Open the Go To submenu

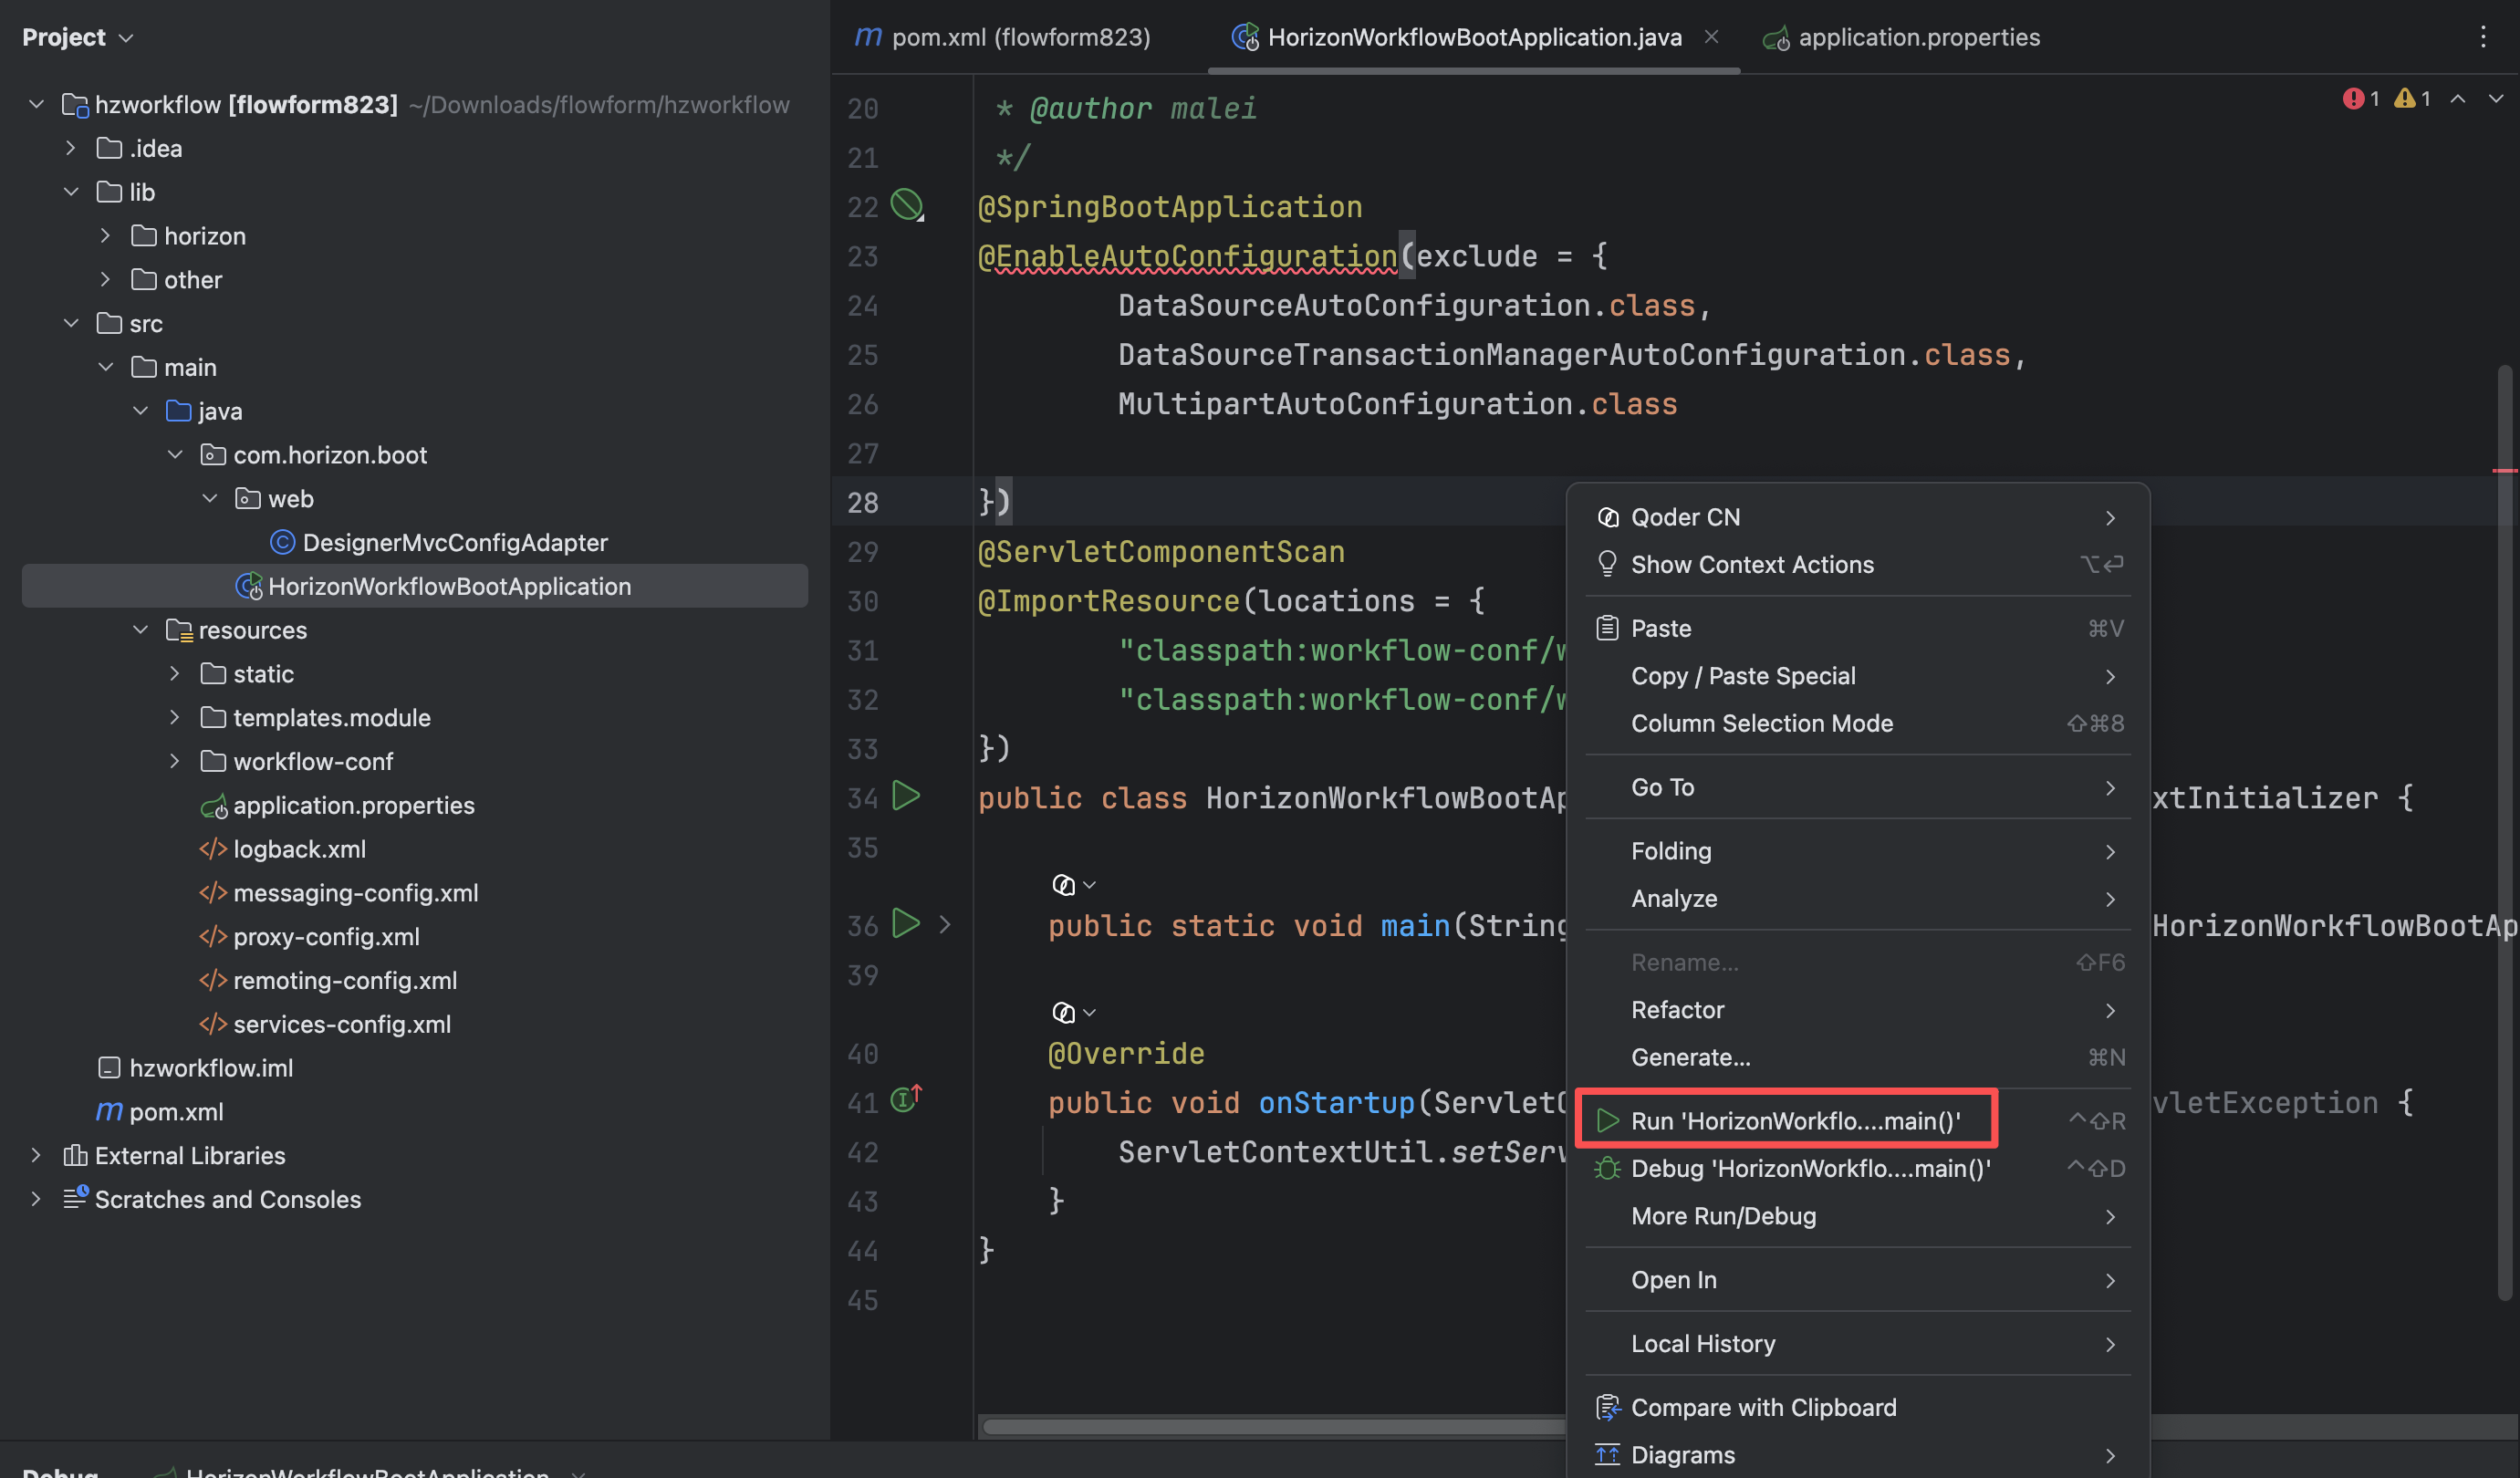(1858, 787)
